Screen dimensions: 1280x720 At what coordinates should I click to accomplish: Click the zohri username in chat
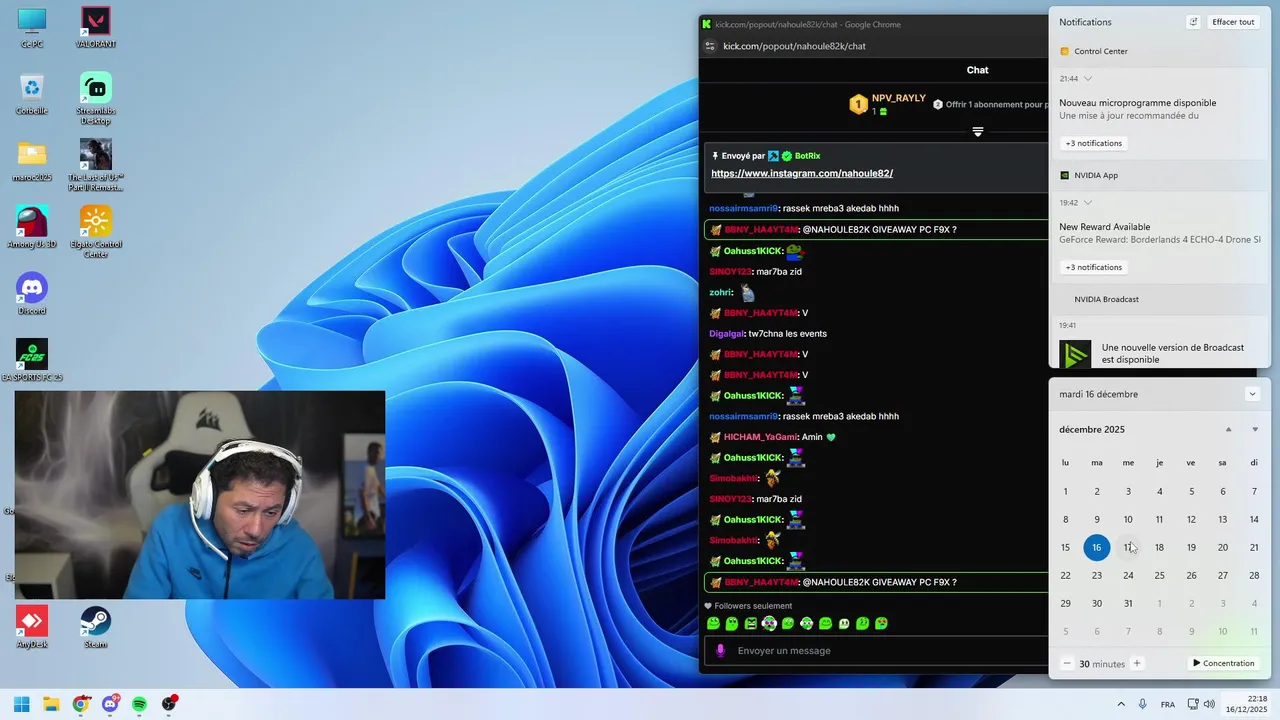point(720,292)
